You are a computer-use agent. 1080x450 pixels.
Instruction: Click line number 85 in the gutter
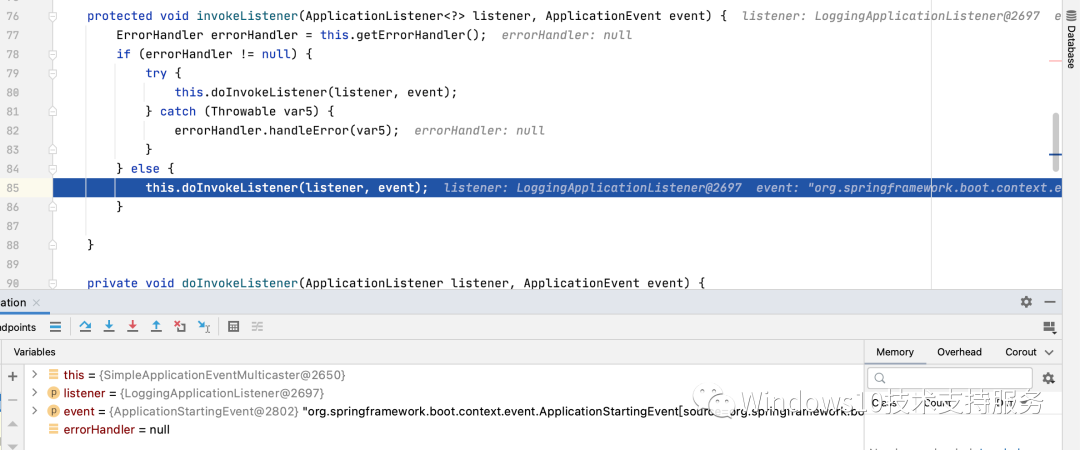pos(12,187)
